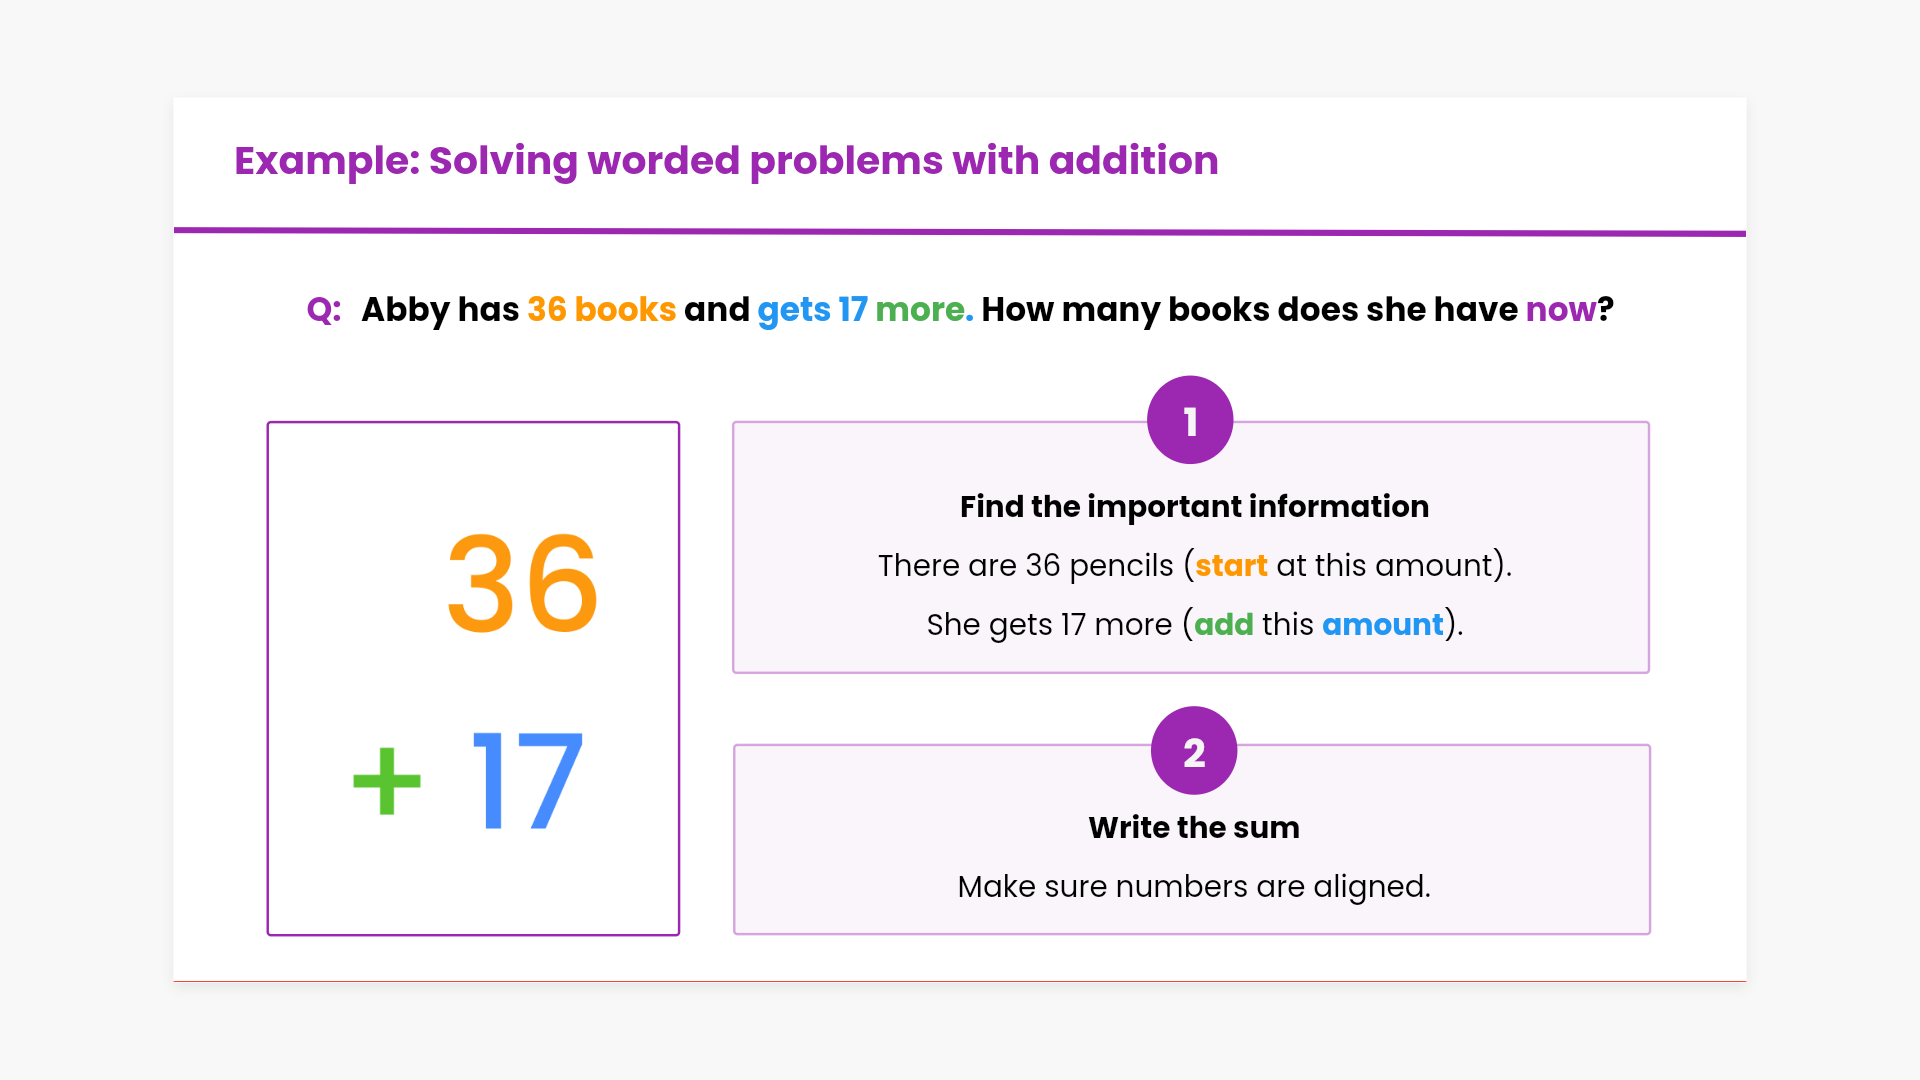The image size is (1920, 1080).
Task: Click the blue 'gets 17' text in the question
Action: (x=812, y=310)
